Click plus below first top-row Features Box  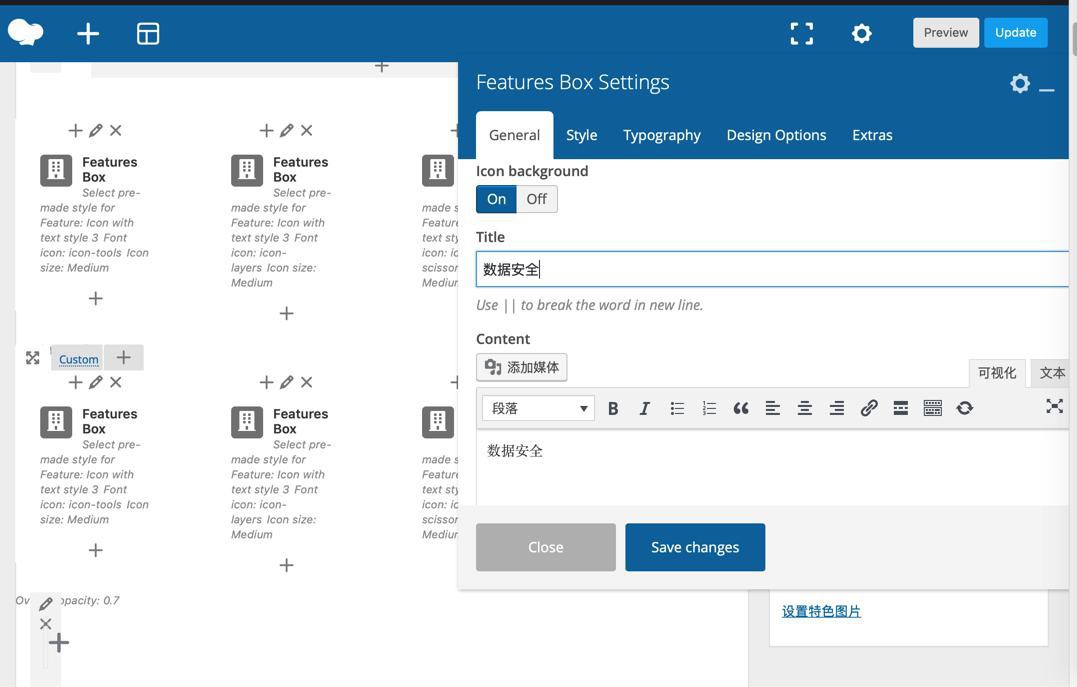coord(95,298)
